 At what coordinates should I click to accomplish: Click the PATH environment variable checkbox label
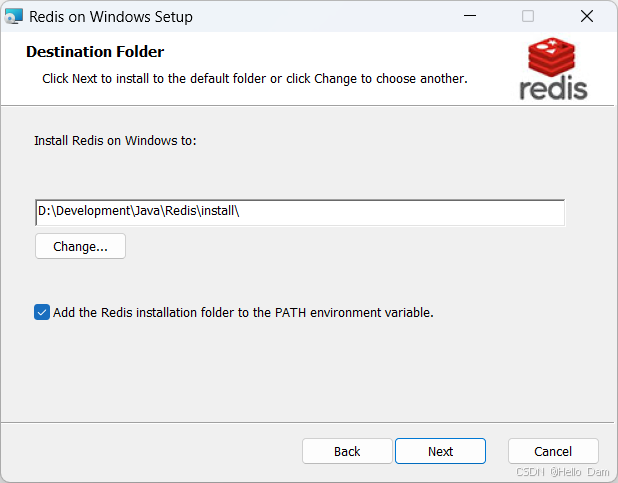click(243, 312)
